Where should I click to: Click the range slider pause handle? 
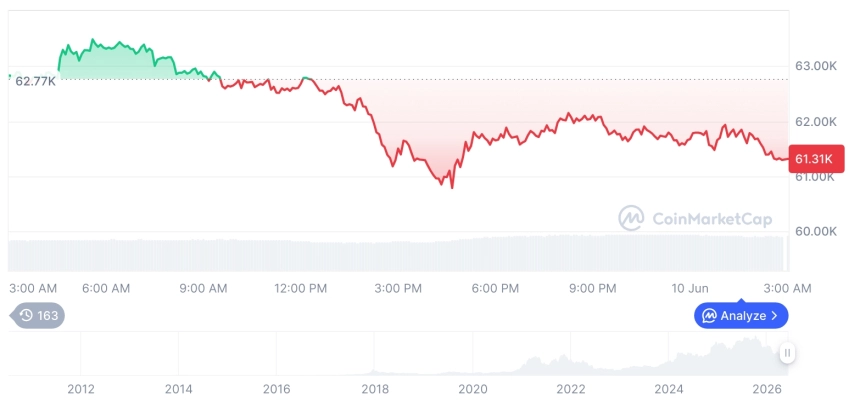pyautogui.click(x=787, y=353)
